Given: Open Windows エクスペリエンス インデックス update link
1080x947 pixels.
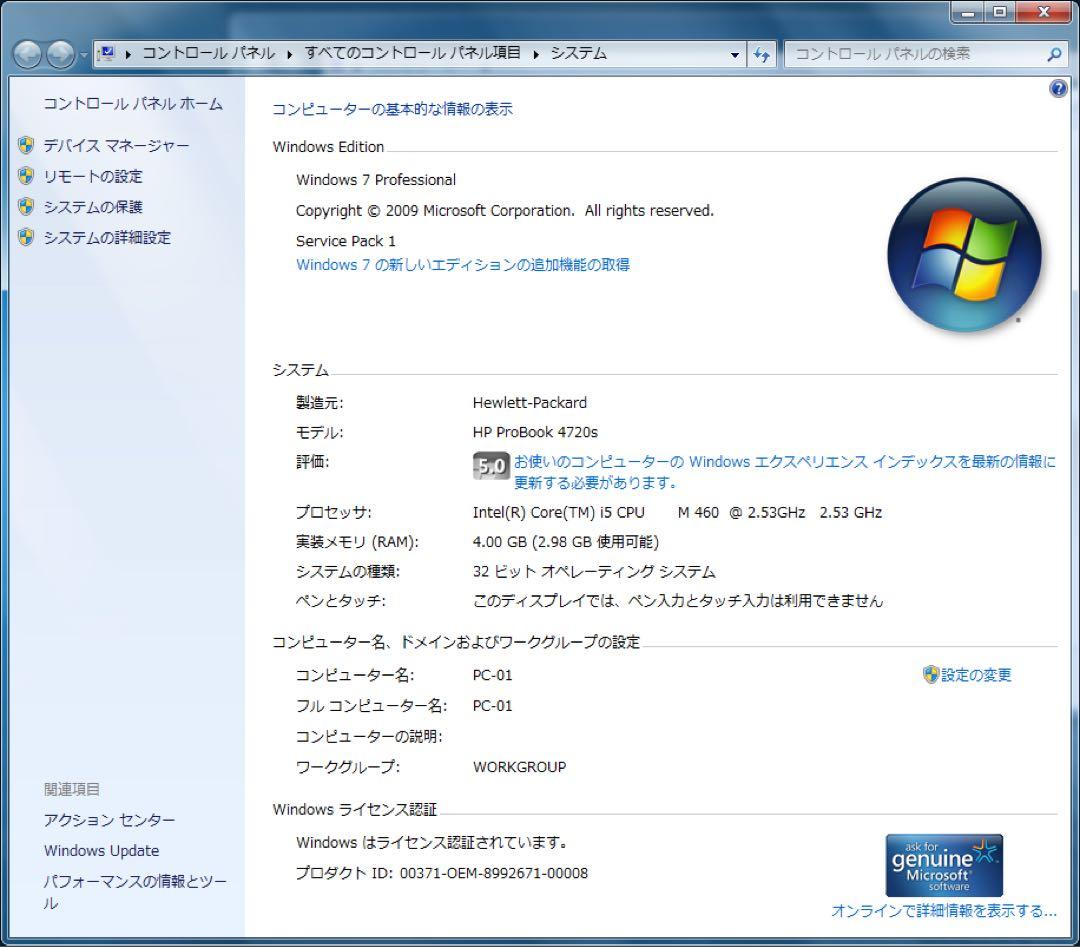Looking at the screenshot, I should (x=785, y=472).
